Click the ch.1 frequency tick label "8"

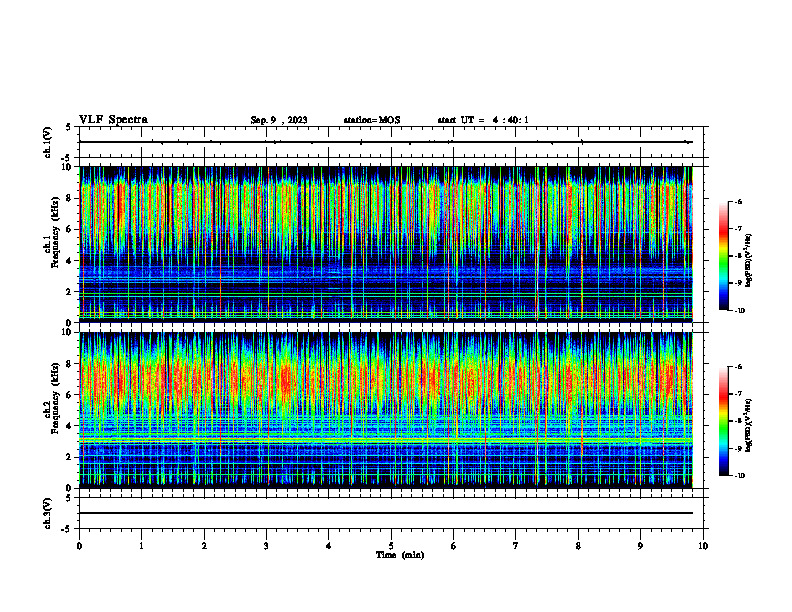70,198
